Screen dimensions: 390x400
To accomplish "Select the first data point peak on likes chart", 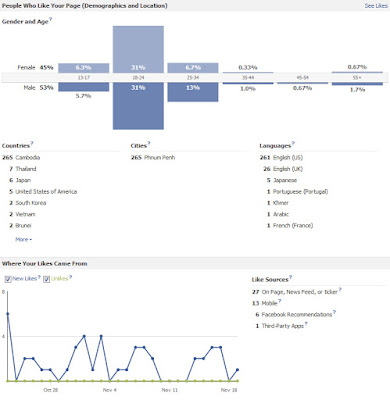I will point(8,314).
